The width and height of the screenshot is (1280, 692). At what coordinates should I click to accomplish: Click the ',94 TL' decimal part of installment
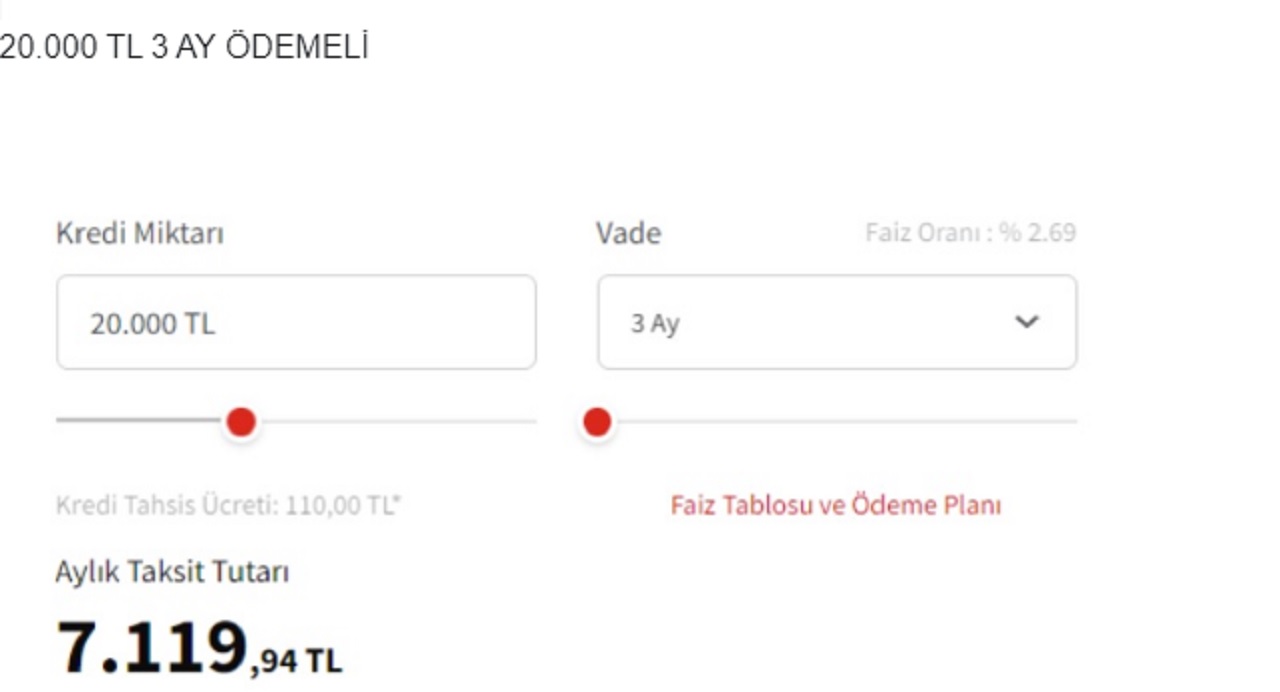coord(296,659)
